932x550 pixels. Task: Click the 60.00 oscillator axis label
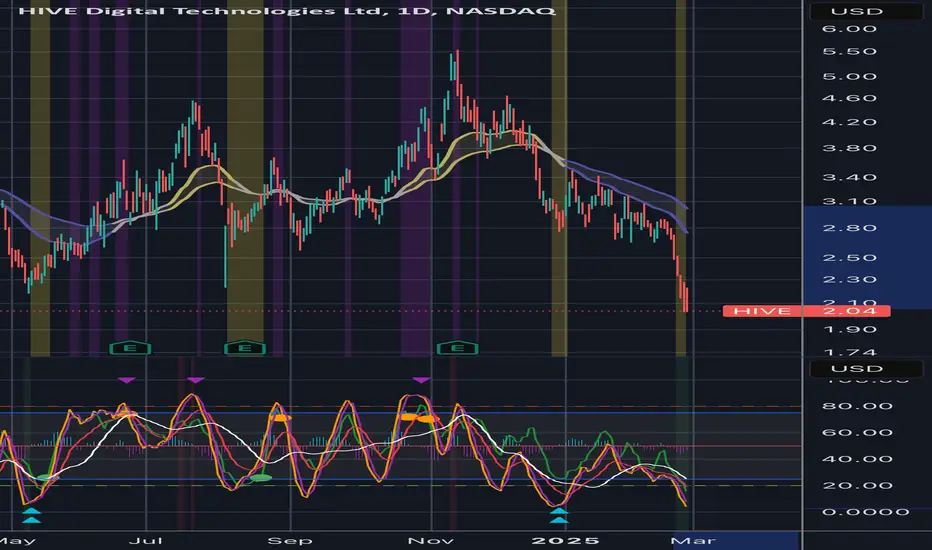click(x=857, y=432)
